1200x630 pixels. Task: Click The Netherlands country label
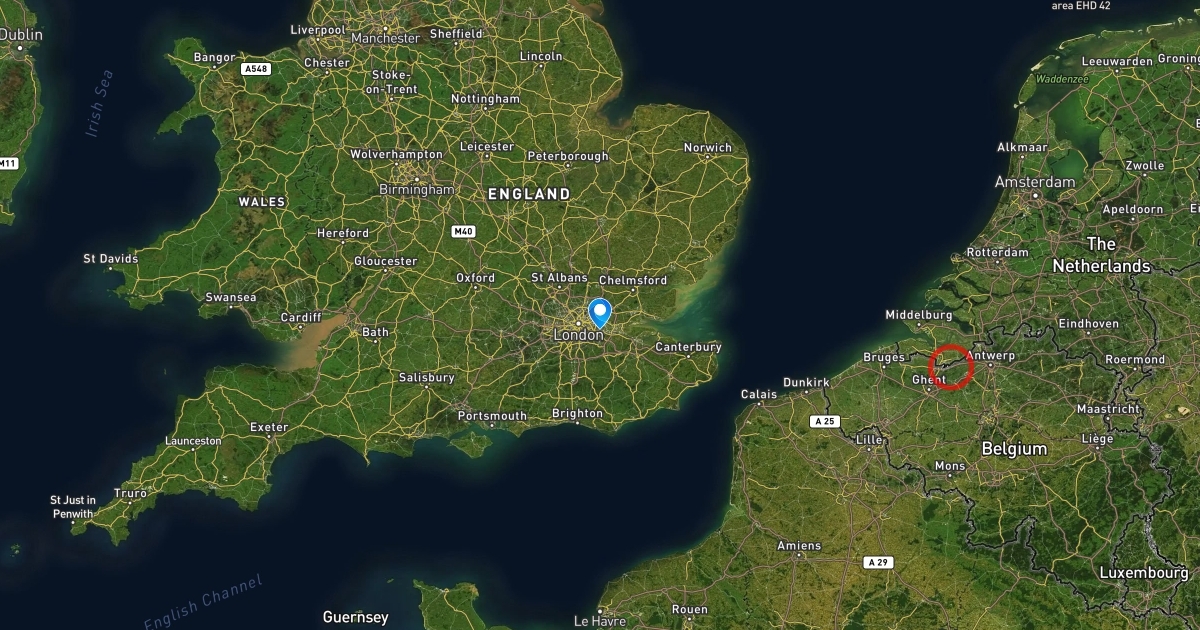point(1101,255)
